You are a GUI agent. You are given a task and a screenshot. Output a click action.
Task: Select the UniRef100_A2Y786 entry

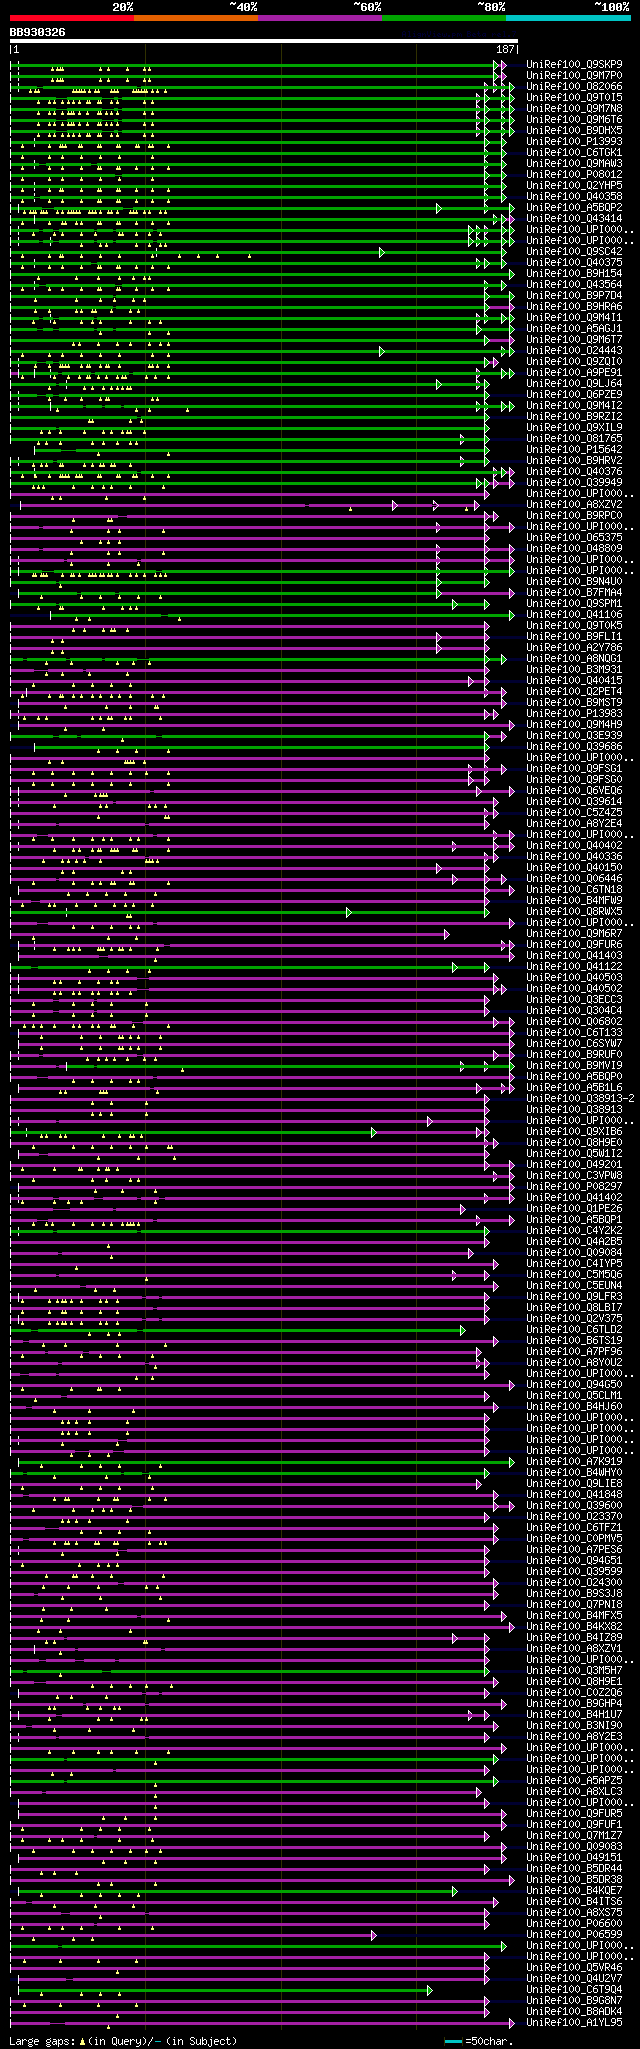click(574, 647)
